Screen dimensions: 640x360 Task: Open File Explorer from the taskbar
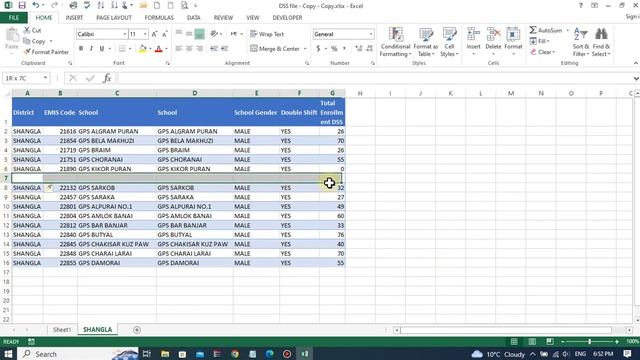coord(165,354)
